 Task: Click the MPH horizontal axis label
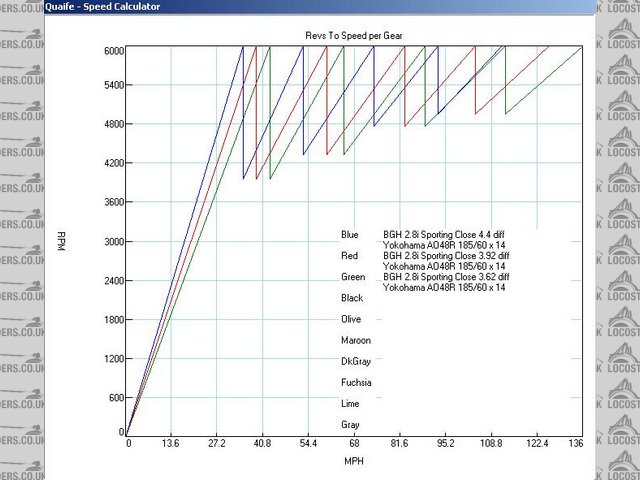pyautogui.click(x=352, y=461)
